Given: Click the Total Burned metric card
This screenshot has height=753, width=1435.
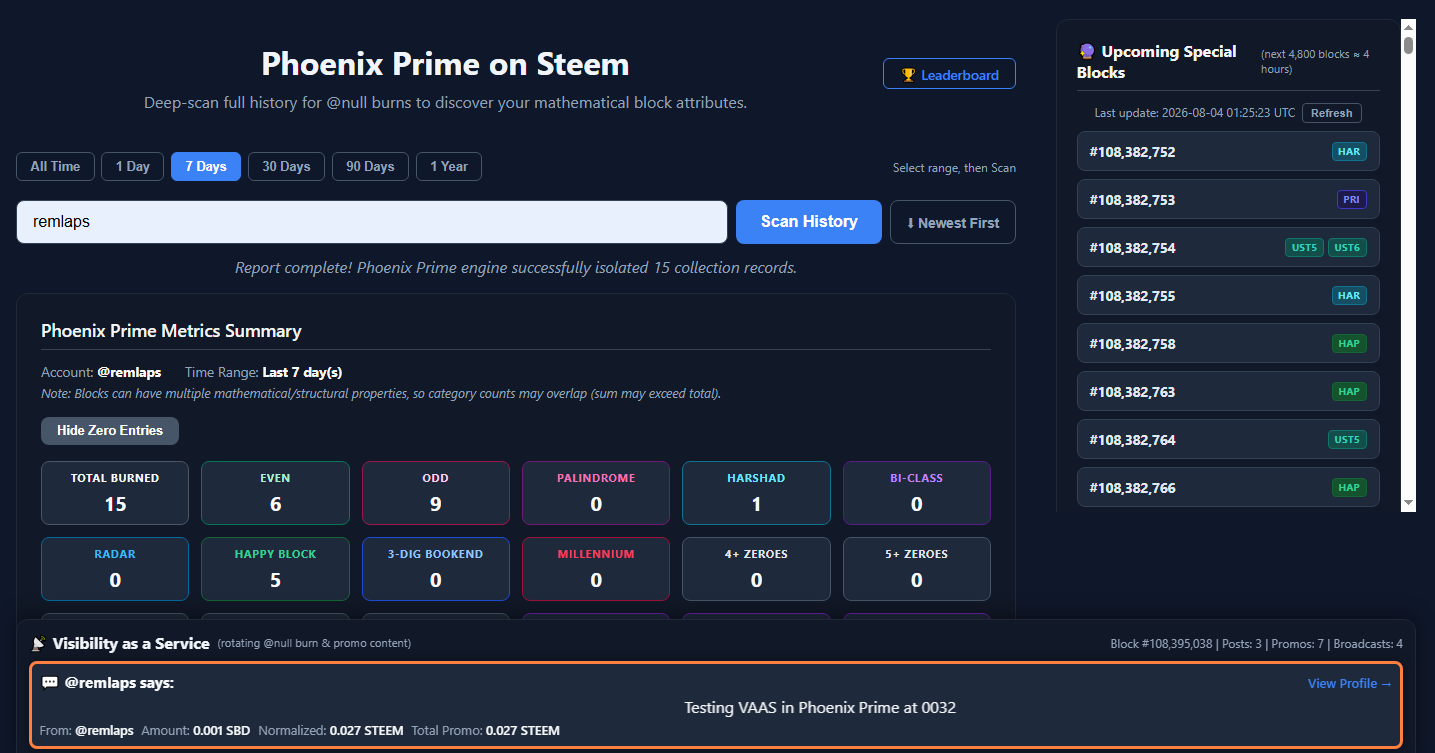Looking at the screenshot, I should tap(115, 493).
